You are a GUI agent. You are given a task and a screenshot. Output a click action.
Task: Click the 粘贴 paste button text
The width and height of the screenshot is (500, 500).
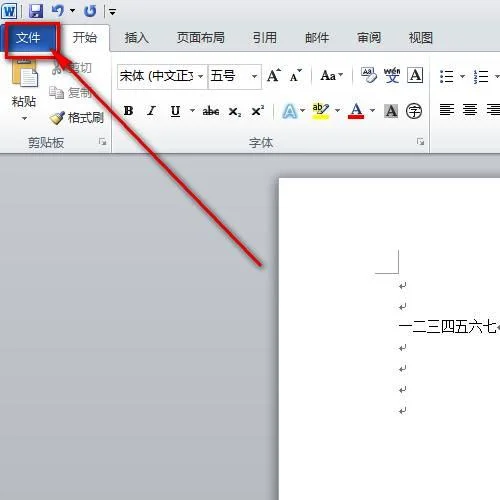pyautogui.click(x=24, y=101)
